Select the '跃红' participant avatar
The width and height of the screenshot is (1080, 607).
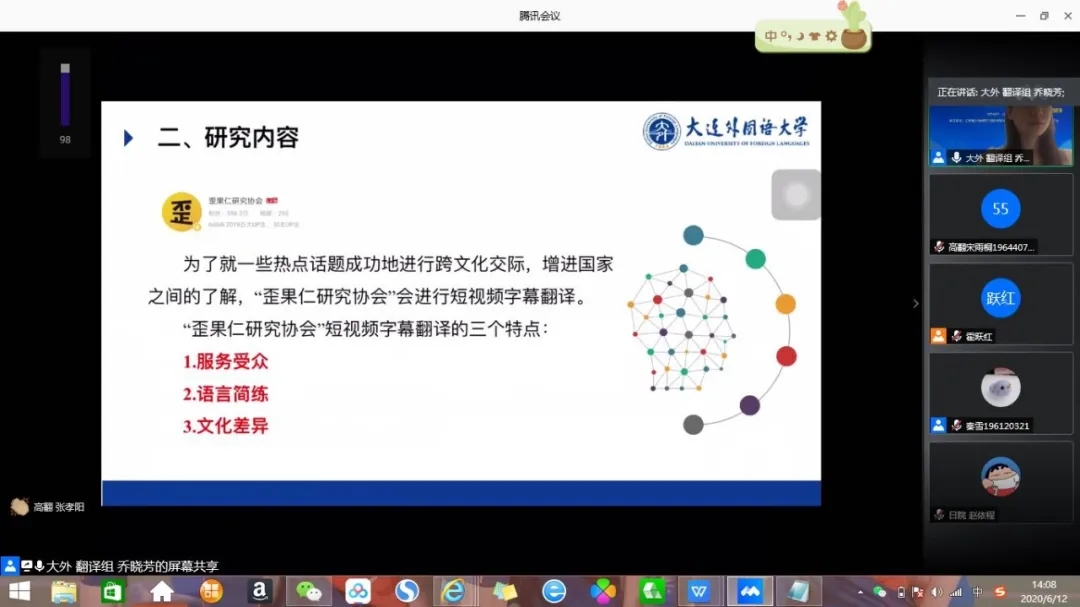click(1000, 298)
